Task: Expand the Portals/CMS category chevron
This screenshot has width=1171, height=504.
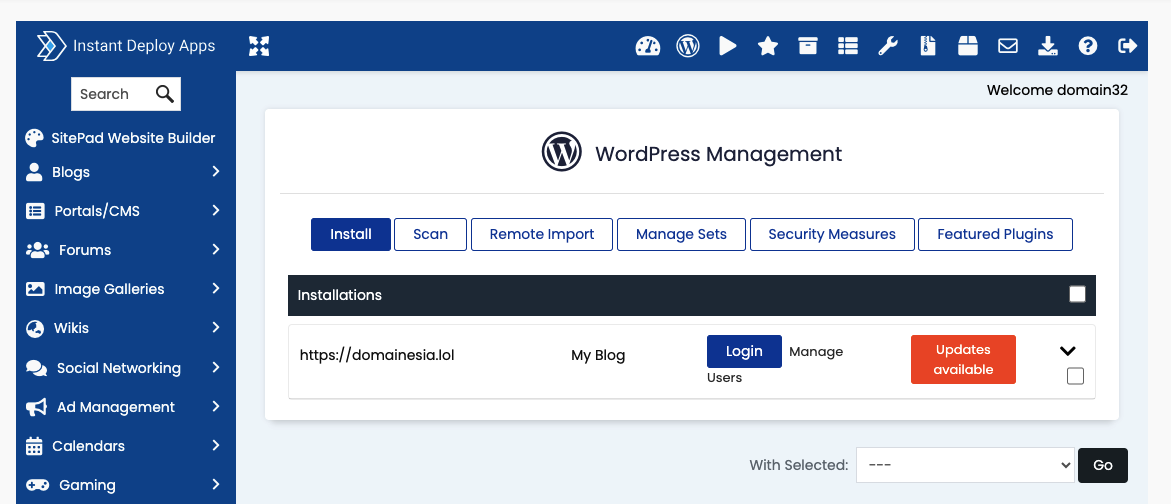Action: pyautogui.click(x=216, y=211)
